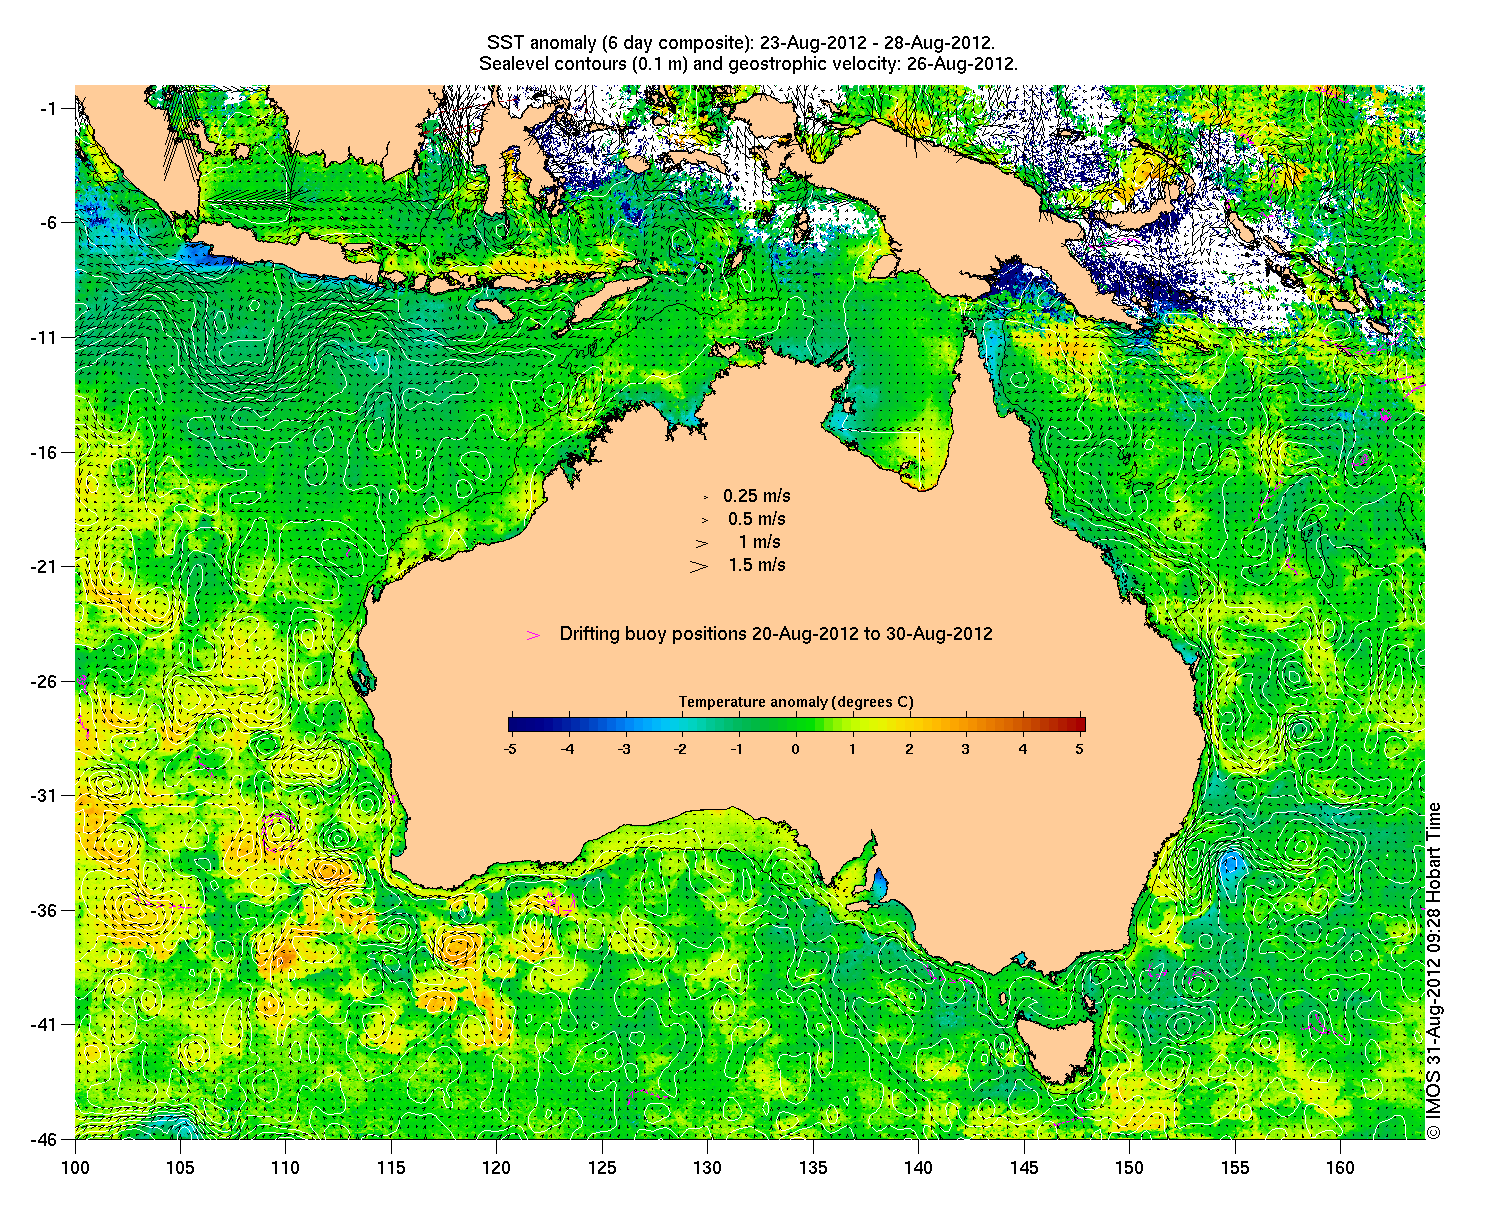Click the -5 tick label under the colorbar
Screen dimensions: 1500x1225
[509, 748]
